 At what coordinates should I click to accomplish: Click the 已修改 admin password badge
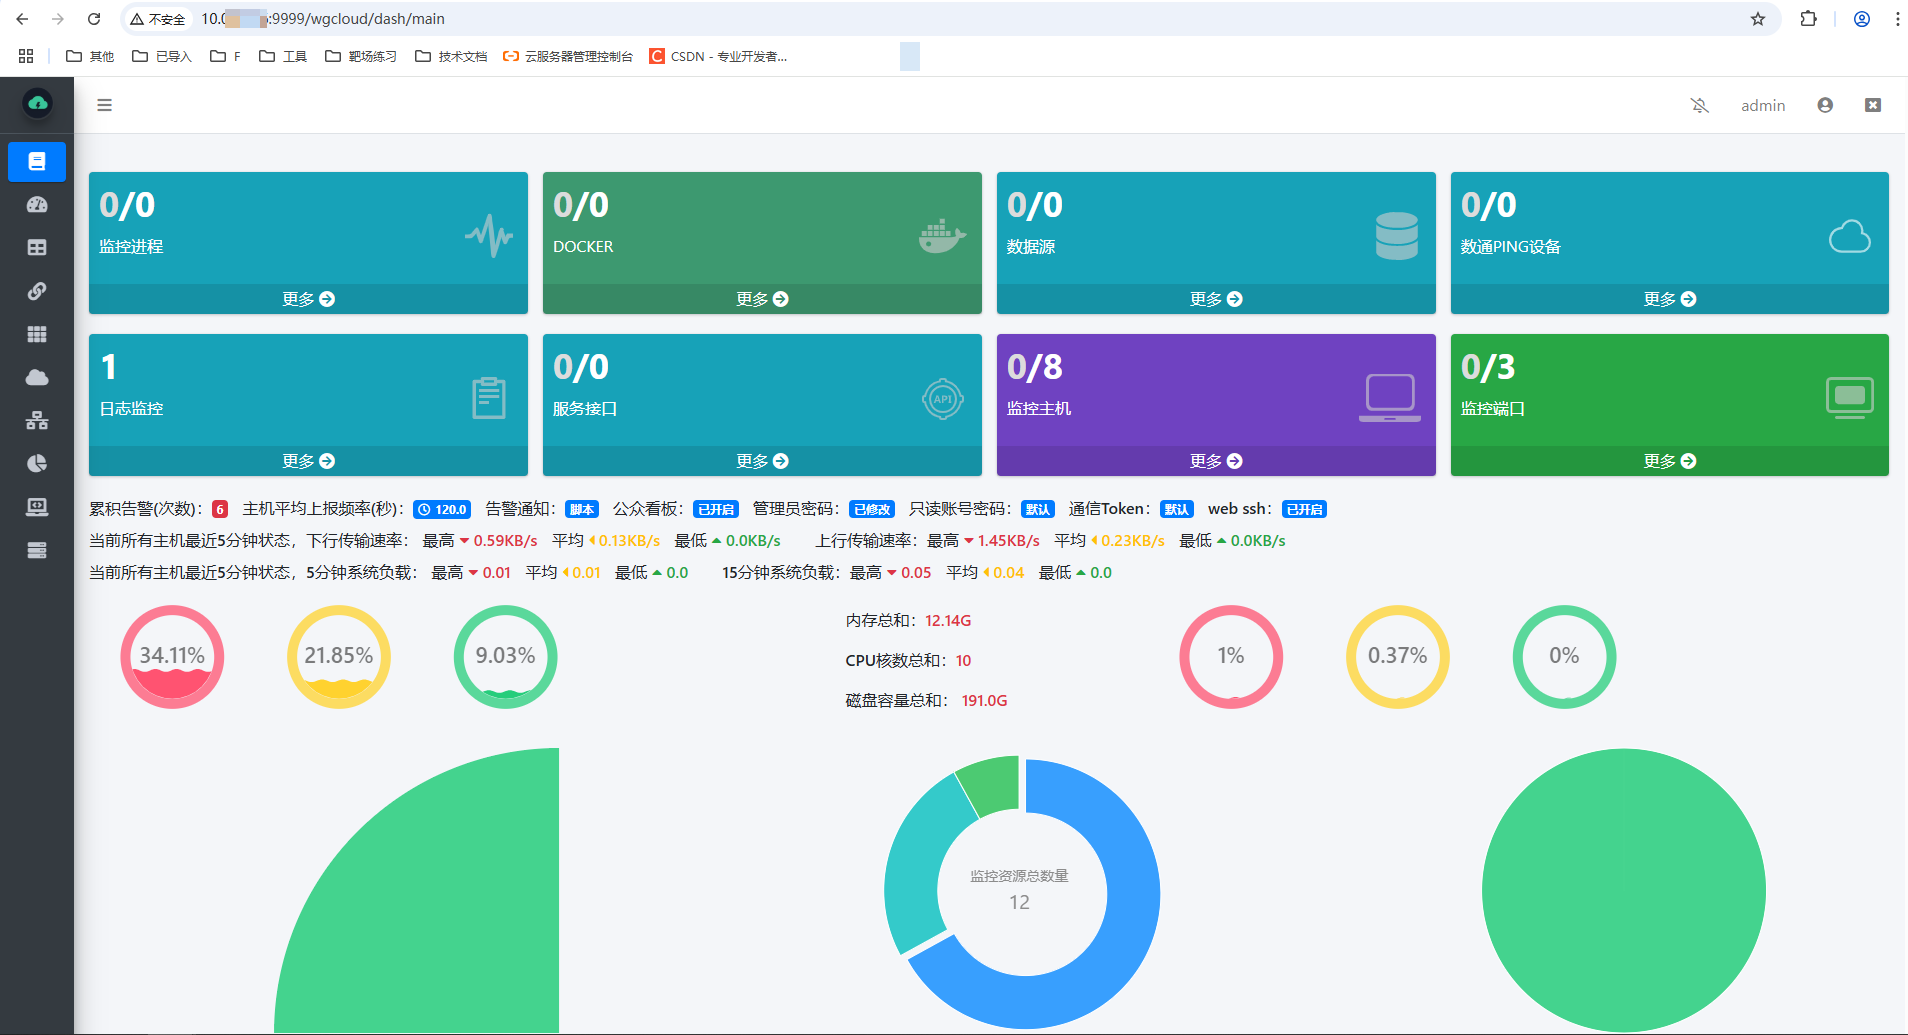tap(872, 509)
